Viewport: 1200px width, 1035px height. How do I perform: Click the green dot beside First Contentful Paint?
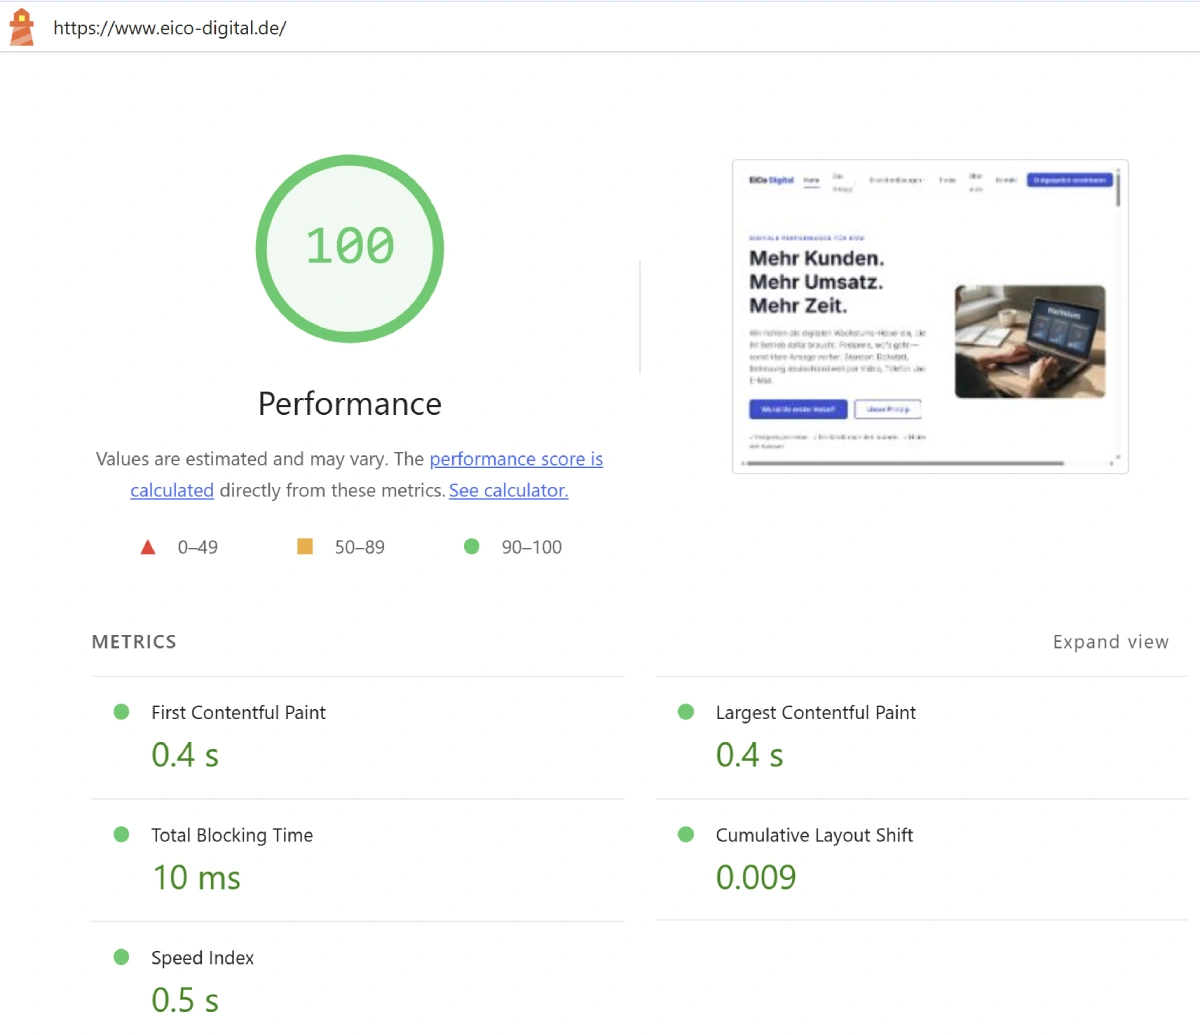point(122,712)
